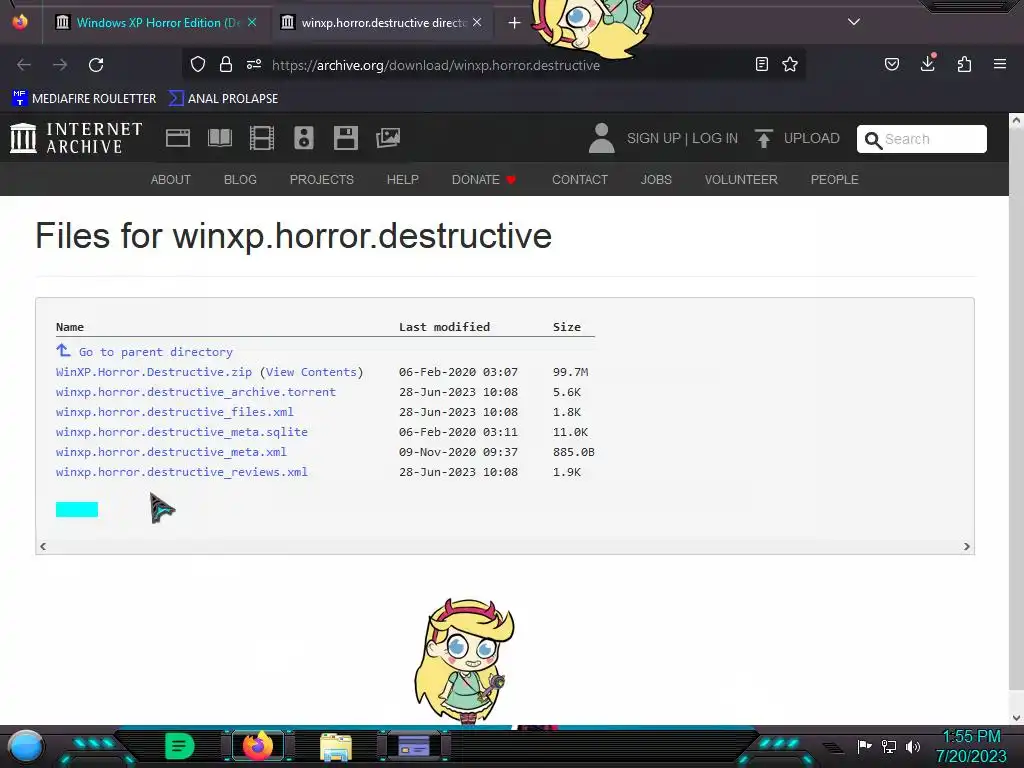Open winxp.horror.destructive_reviews.xml

(182, 472)
